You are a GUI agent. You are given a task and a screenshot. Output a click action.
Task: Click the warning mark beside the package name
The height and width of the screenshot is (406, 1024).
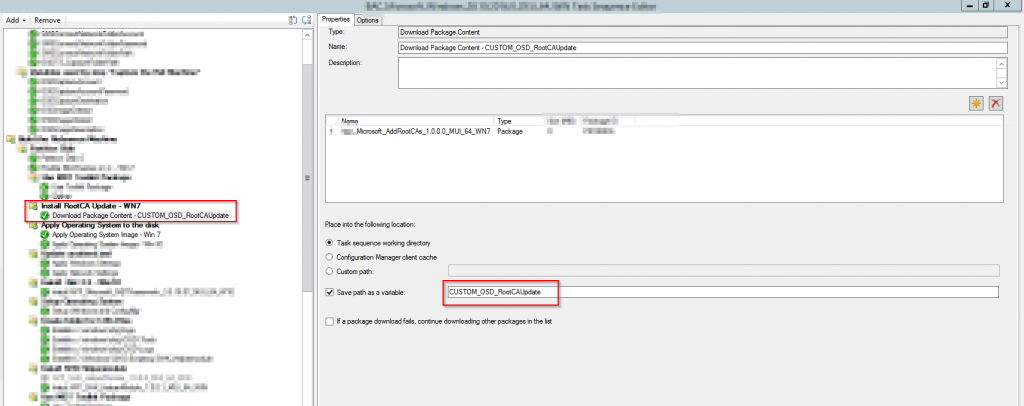(332, 131)
